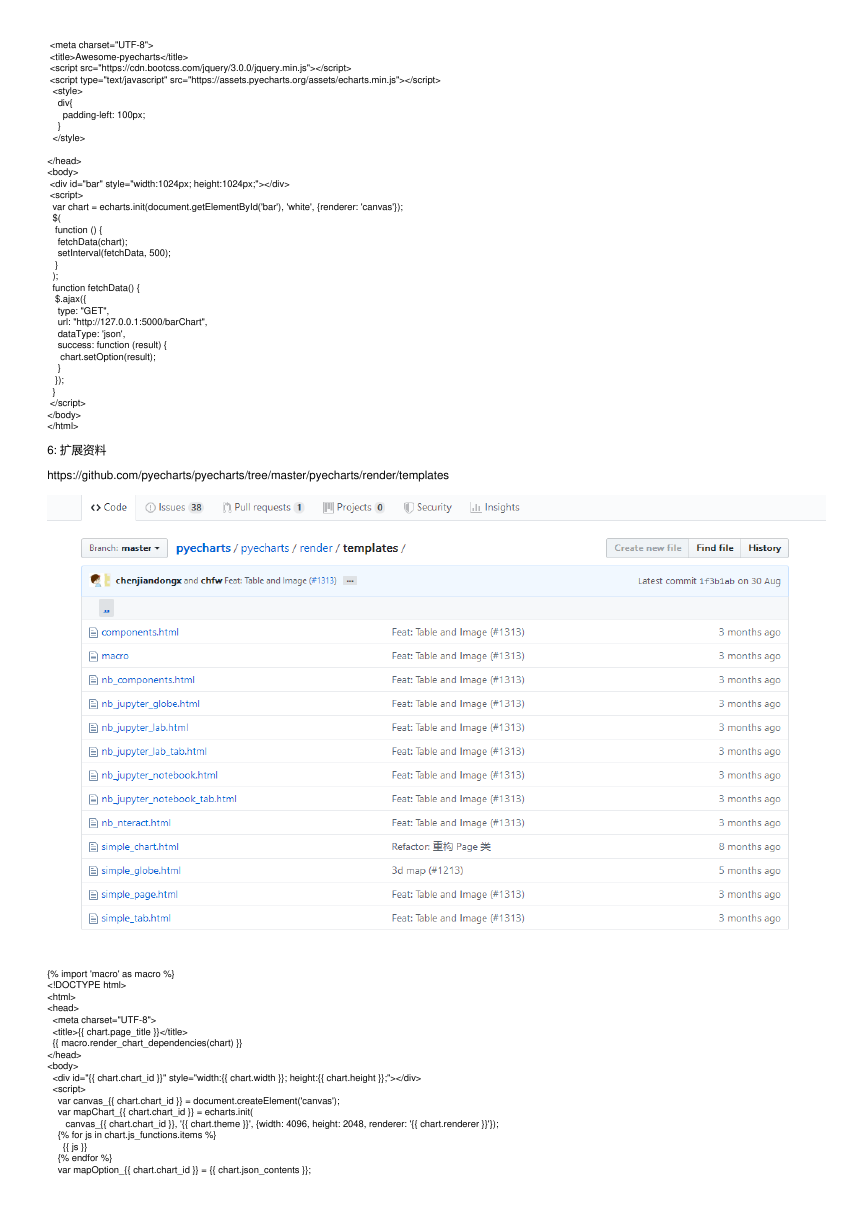Open the 'Refactor: 重构 Page 类' commit message
Image resolution: width=868 pixels, height=1228 pixels.
441,847
